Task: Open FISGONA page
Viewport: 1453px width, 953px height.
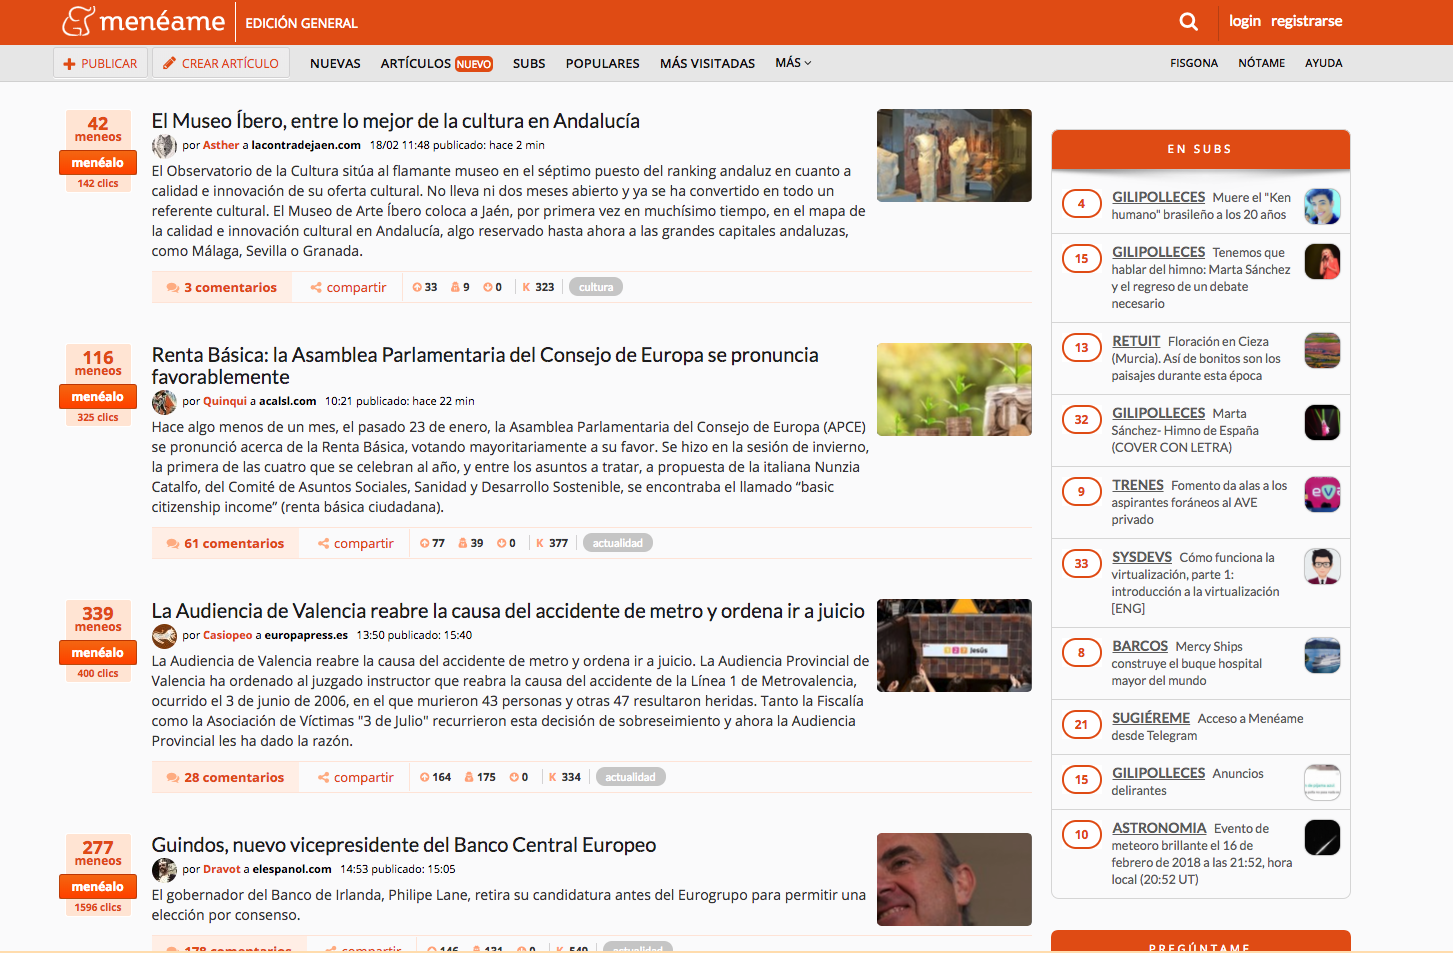Action: click(x=1194, y=63)
